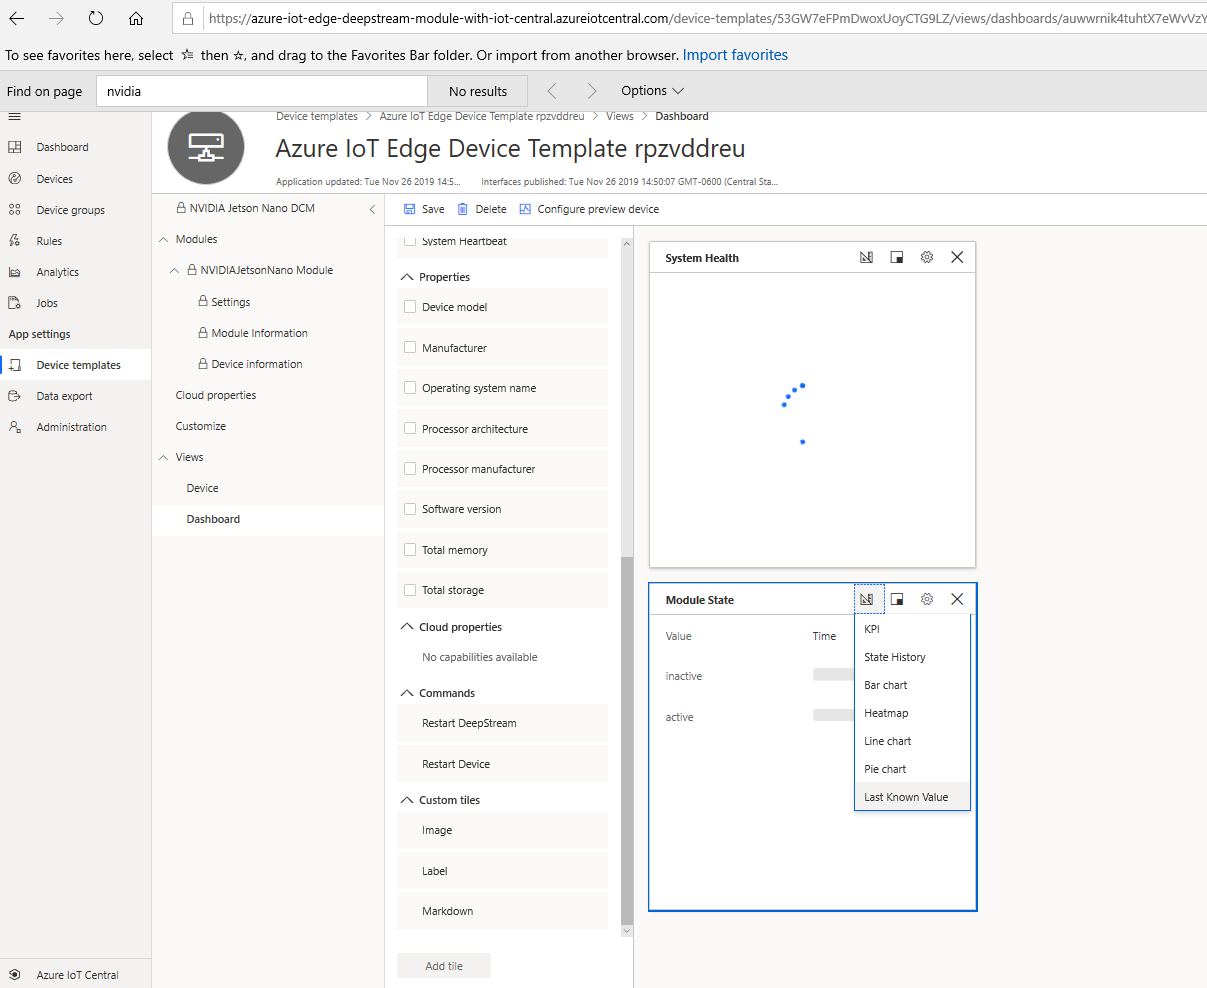Open Module State settings gear

pyautogui.click(x=927, y=599)
